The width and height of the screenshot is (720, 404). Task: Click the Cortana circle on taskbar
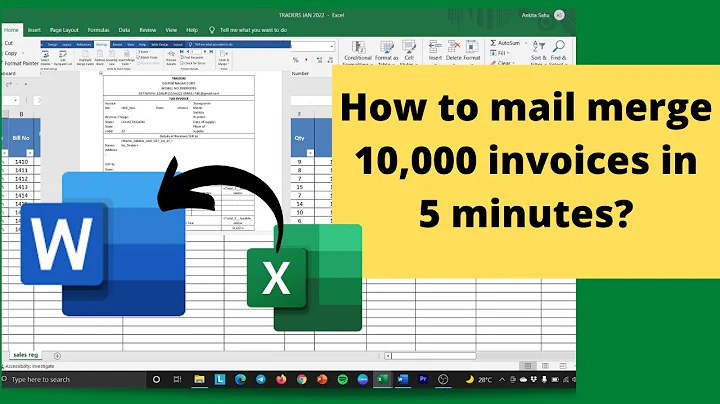pos(156,379)
